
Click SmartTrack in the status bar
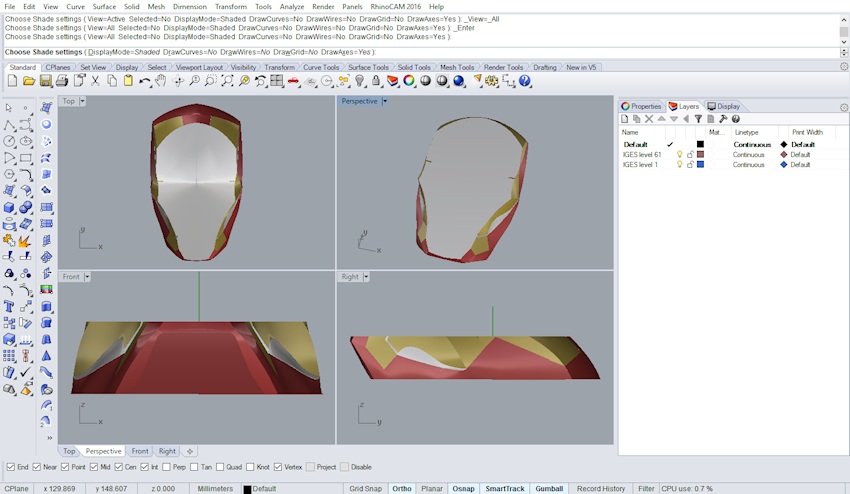(x=505, y=489)
